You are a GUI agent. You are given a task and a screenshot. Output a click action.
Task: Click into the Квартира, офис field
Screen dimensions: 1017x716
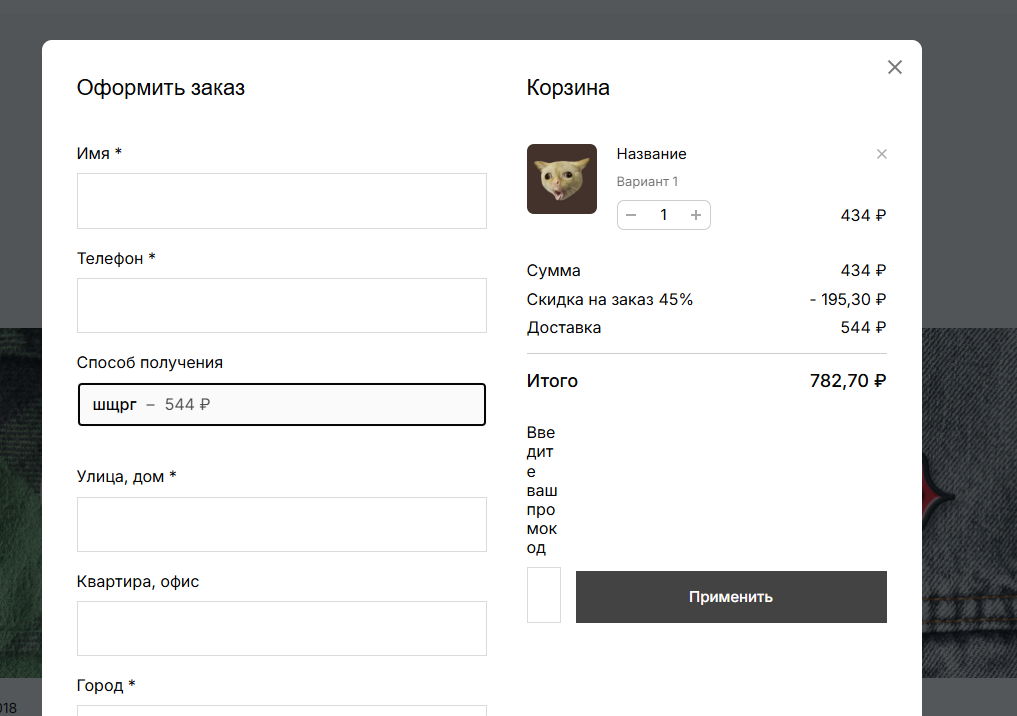[x=281, y=628]
